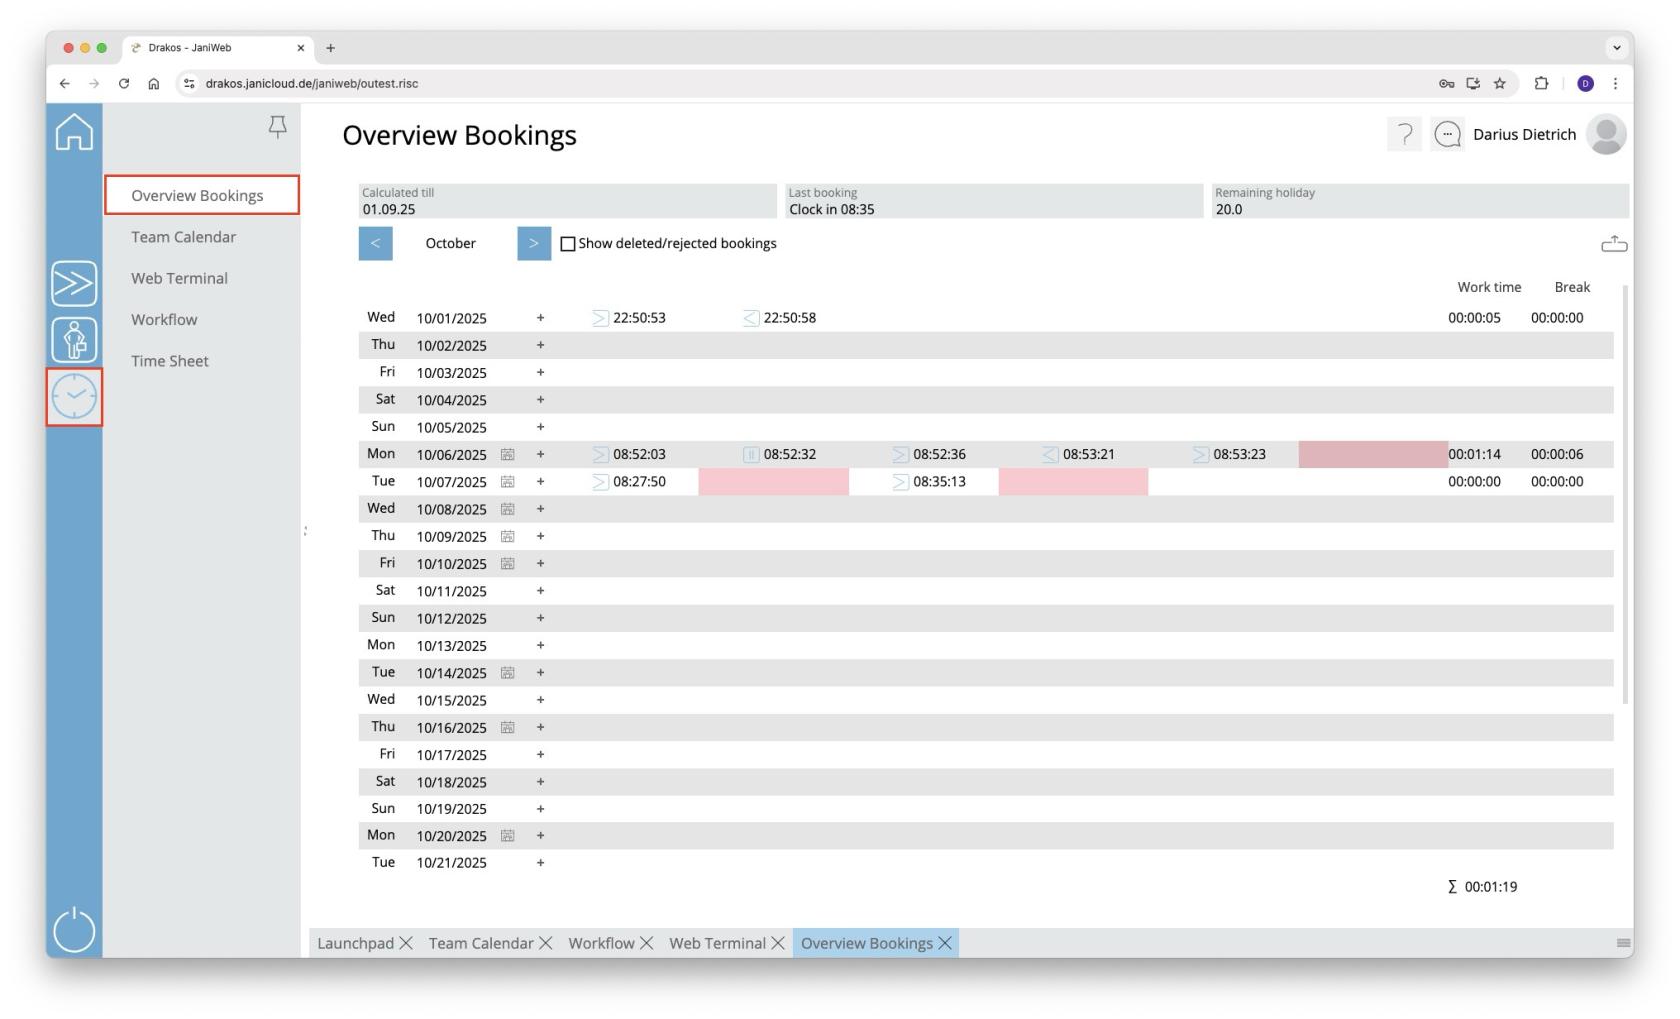The image size is (1680, 1019).
Task: Open the Home icon in sidebar
Action: pos(74,132)
